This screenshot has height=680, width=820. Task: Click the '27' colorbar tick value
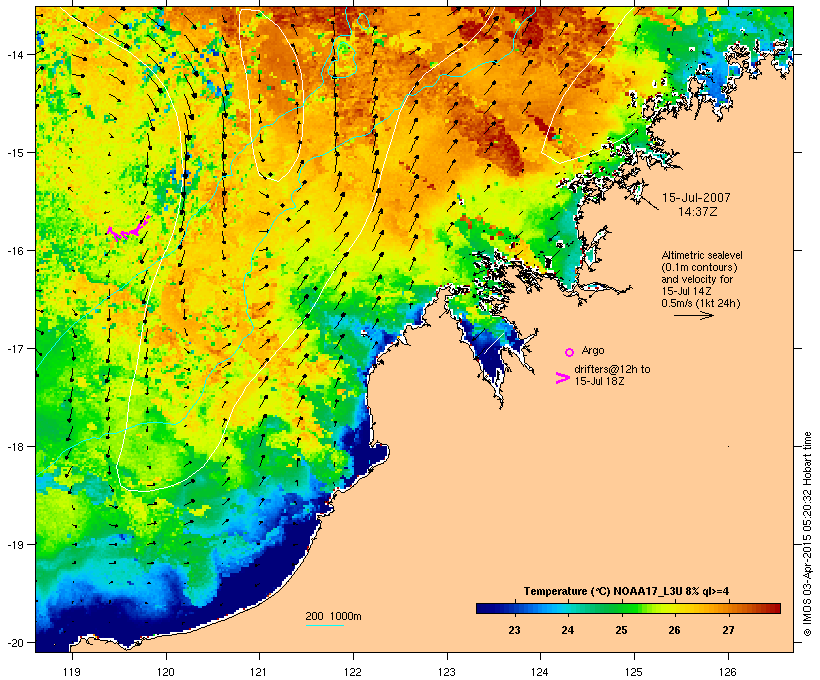point(728,630)
